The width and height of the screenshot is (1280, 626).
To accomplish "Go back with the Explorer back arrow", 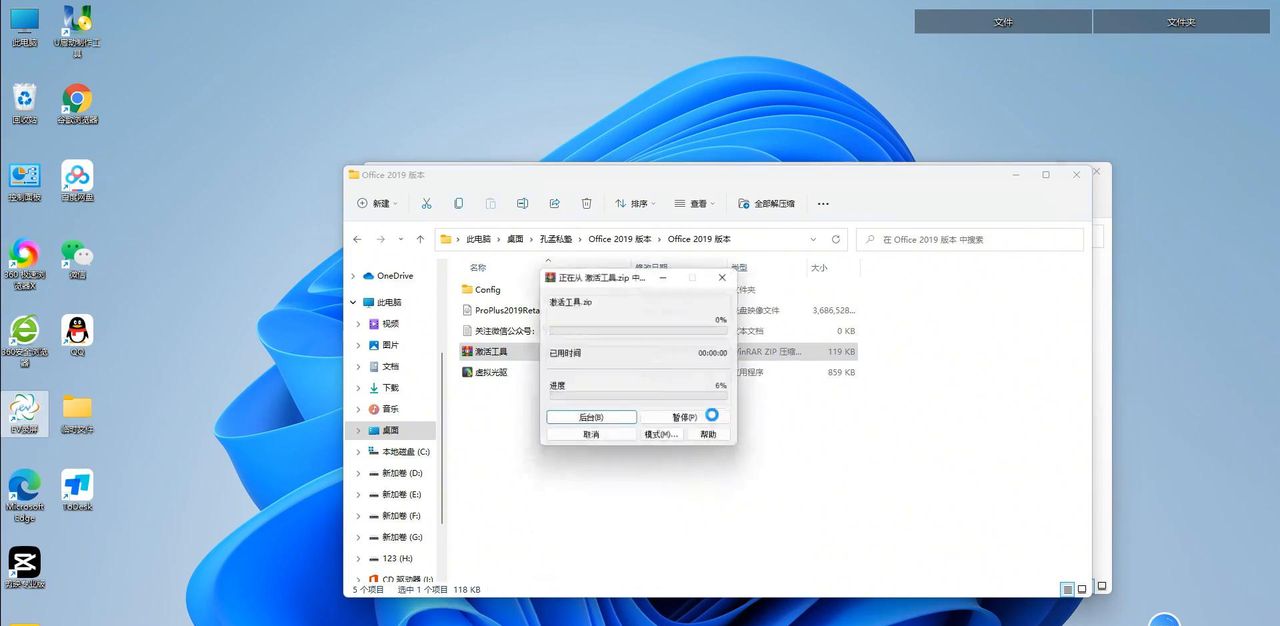I will click(x=358, y=240).
